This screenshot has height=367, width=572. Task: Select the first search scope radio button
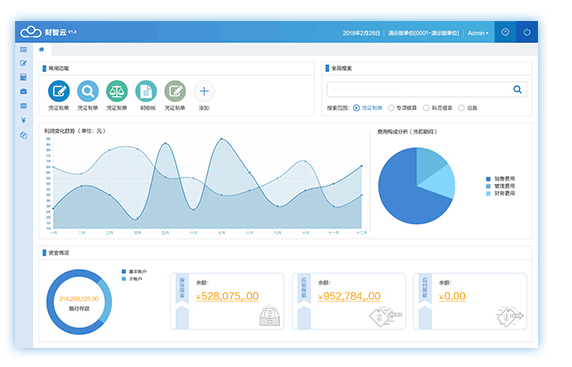click(356, 108)
